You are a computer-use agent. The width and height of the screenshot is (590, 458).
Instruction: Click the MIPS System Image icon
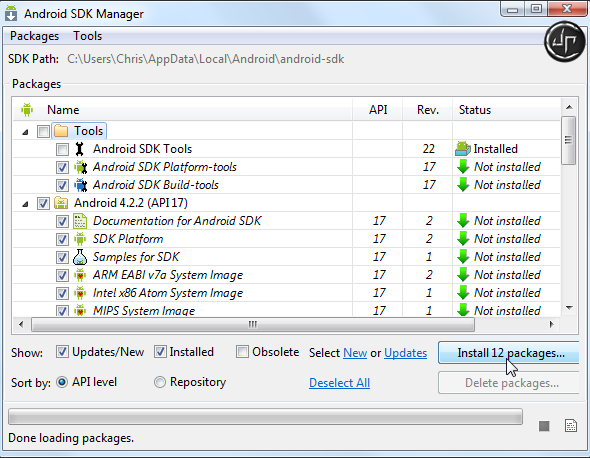click(80, 310)
